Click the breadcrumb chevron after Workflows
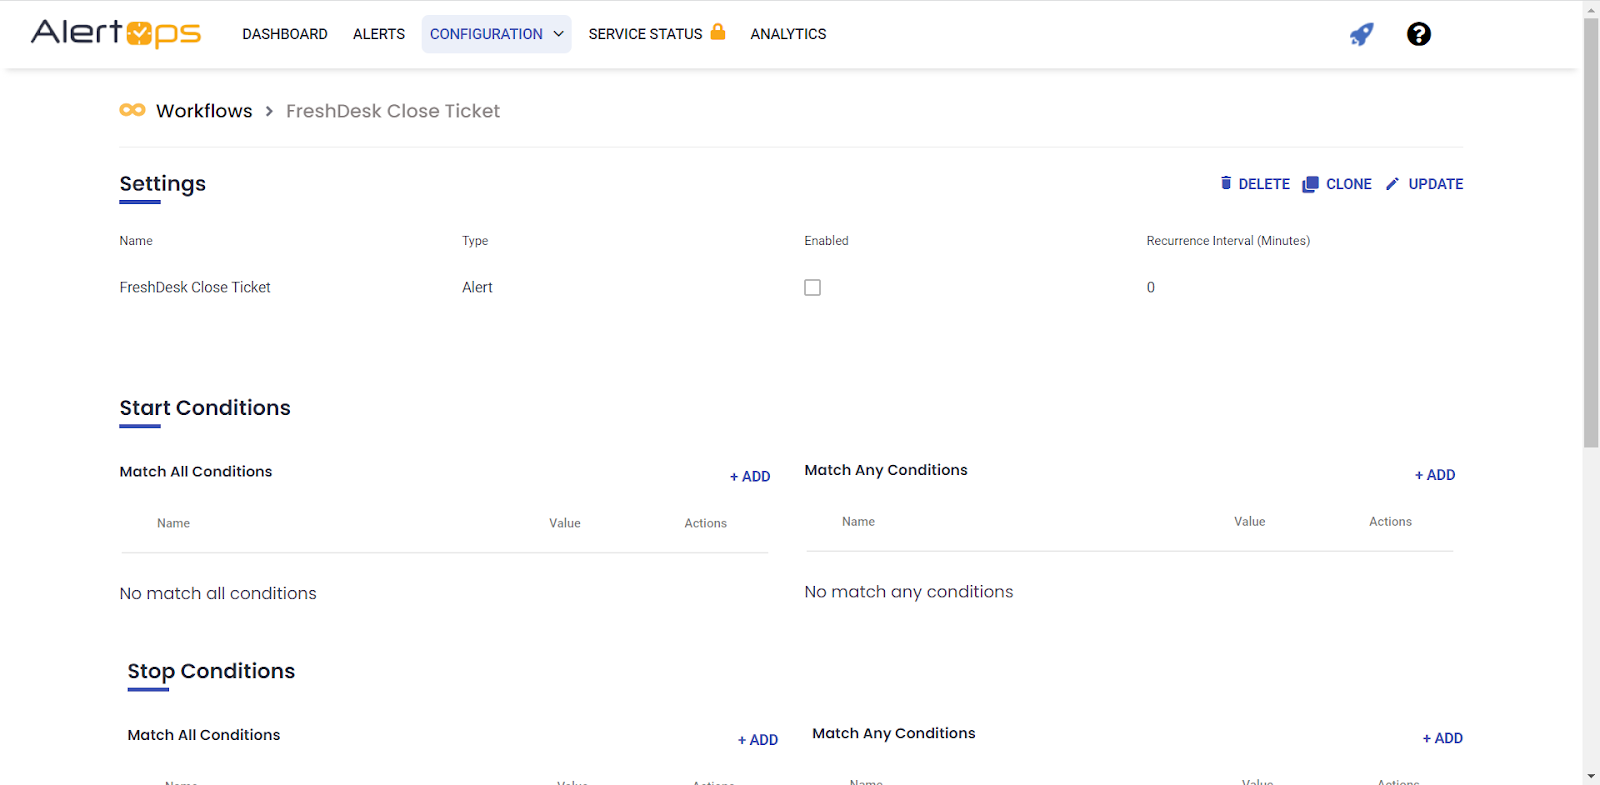Viewport: 1600px width, 785px height. pos(269,111)
